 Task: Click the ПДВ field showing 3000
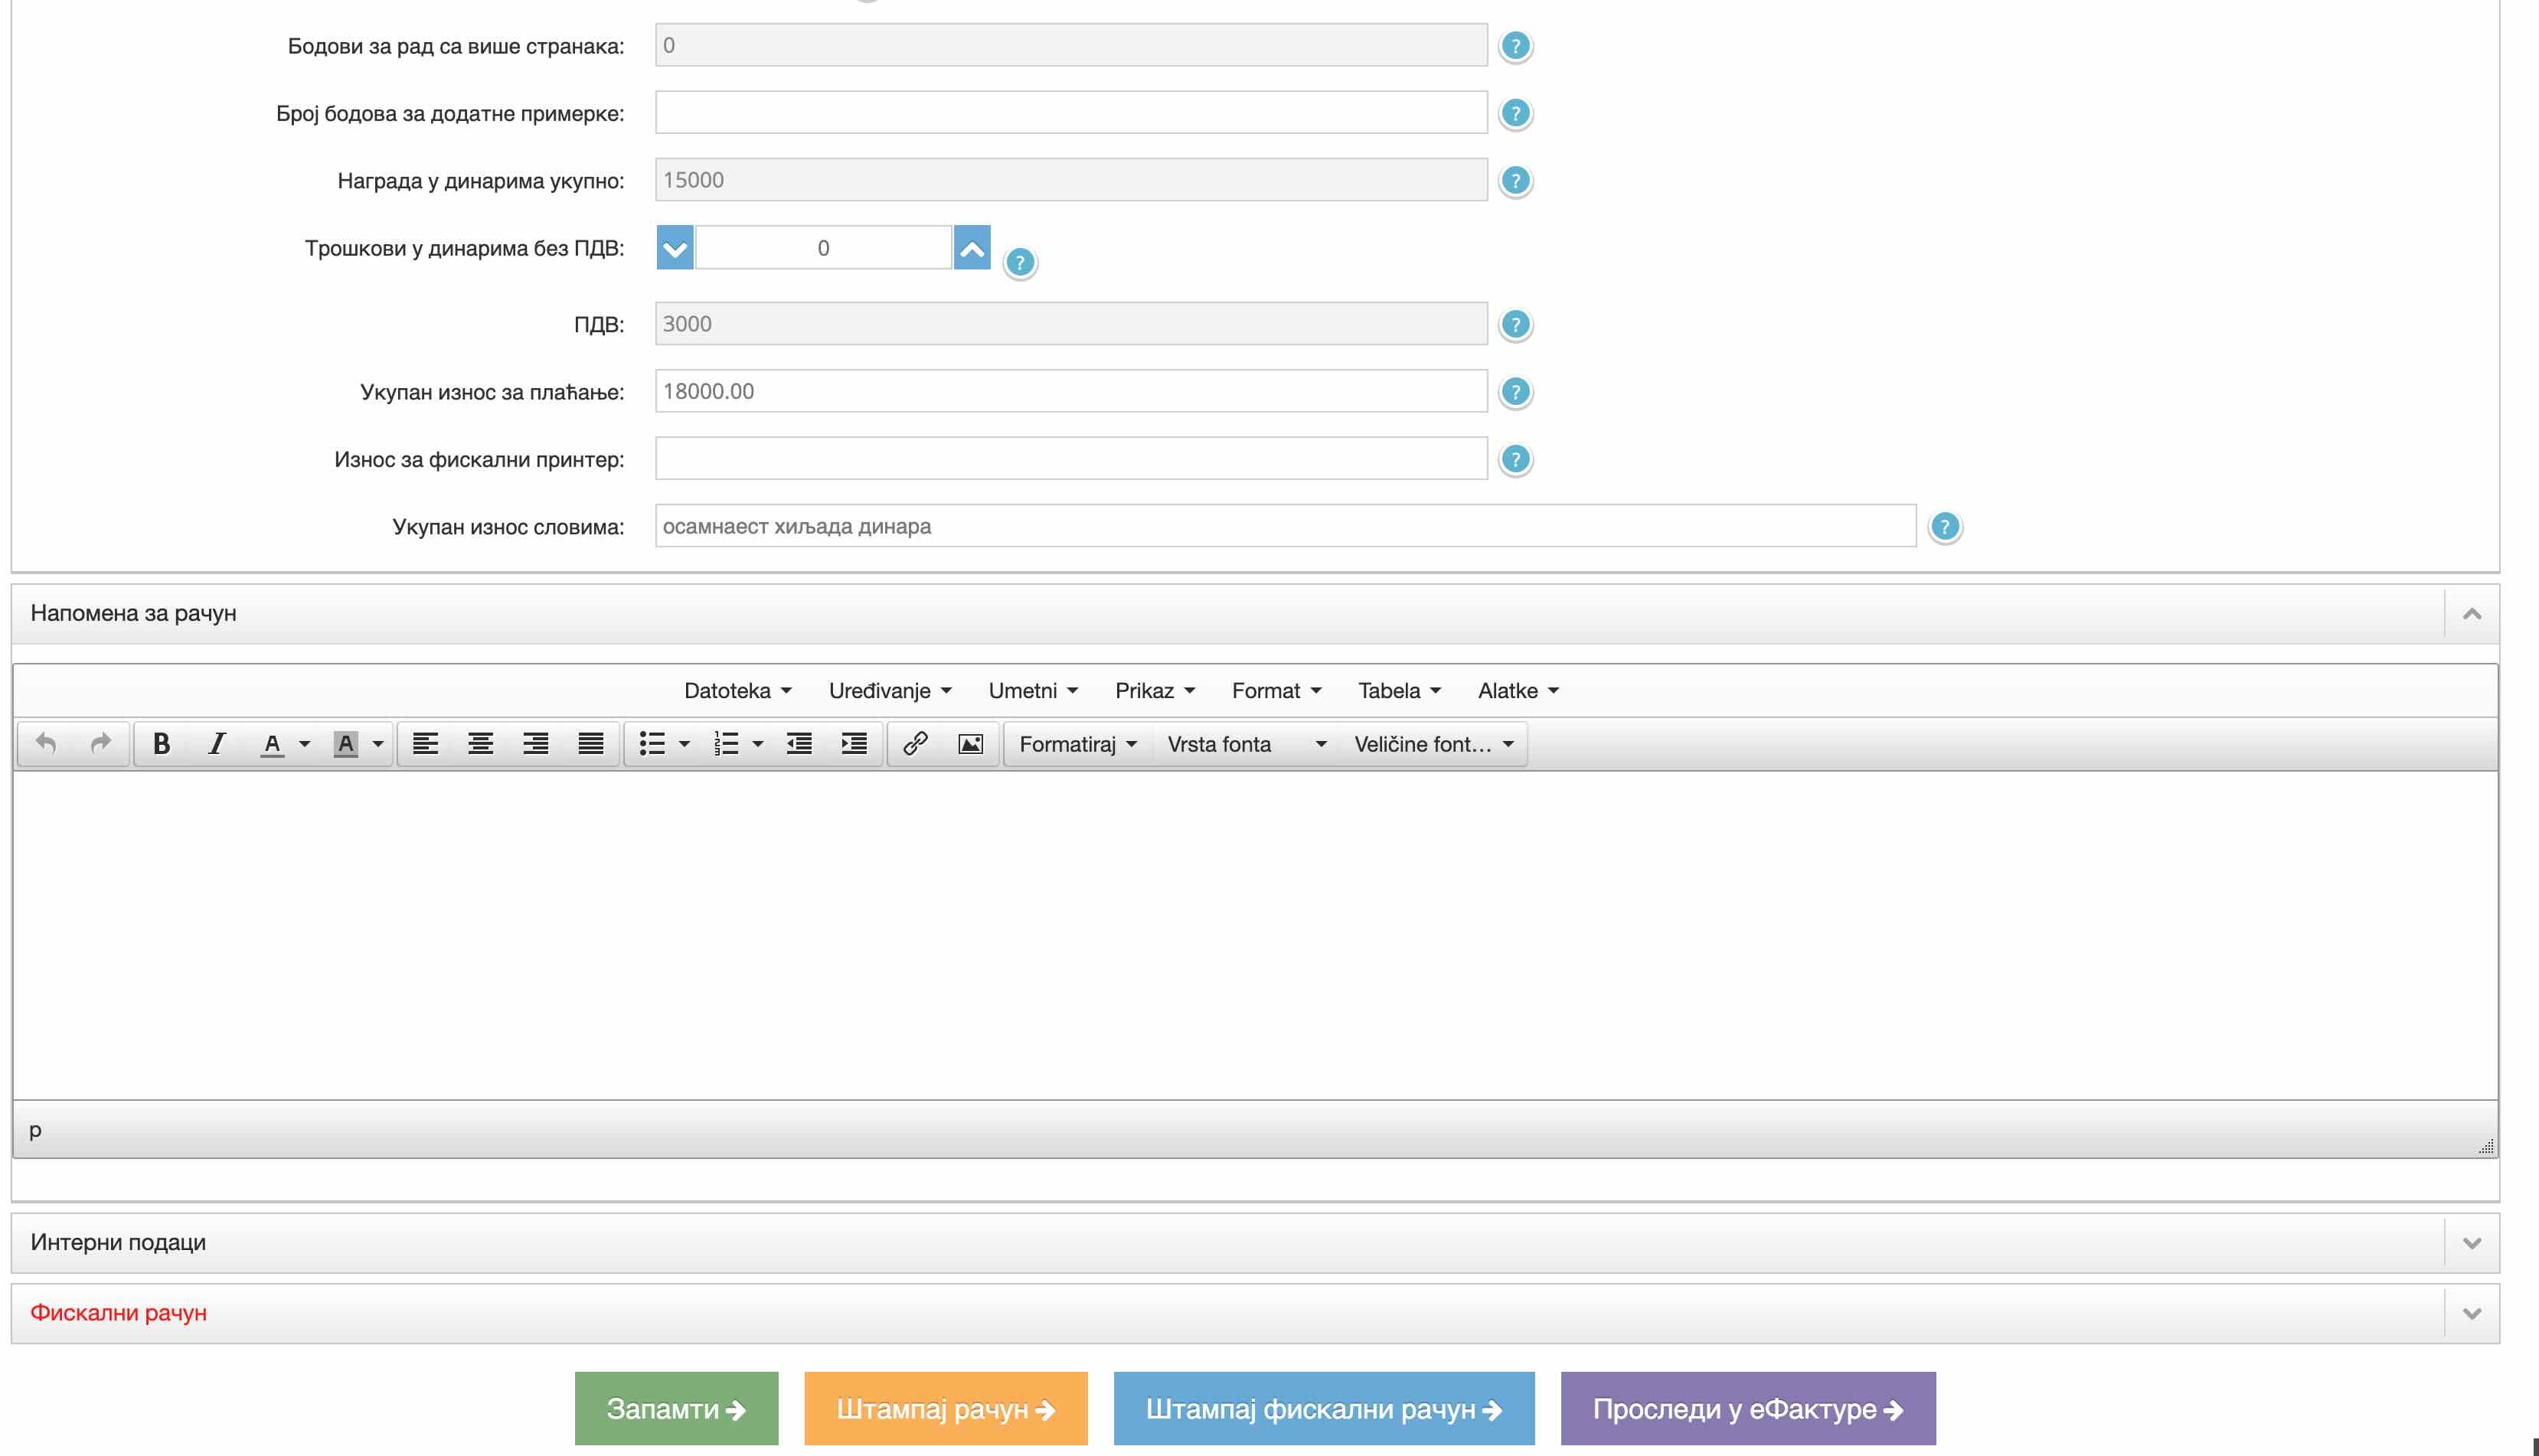click(1071, 323)
